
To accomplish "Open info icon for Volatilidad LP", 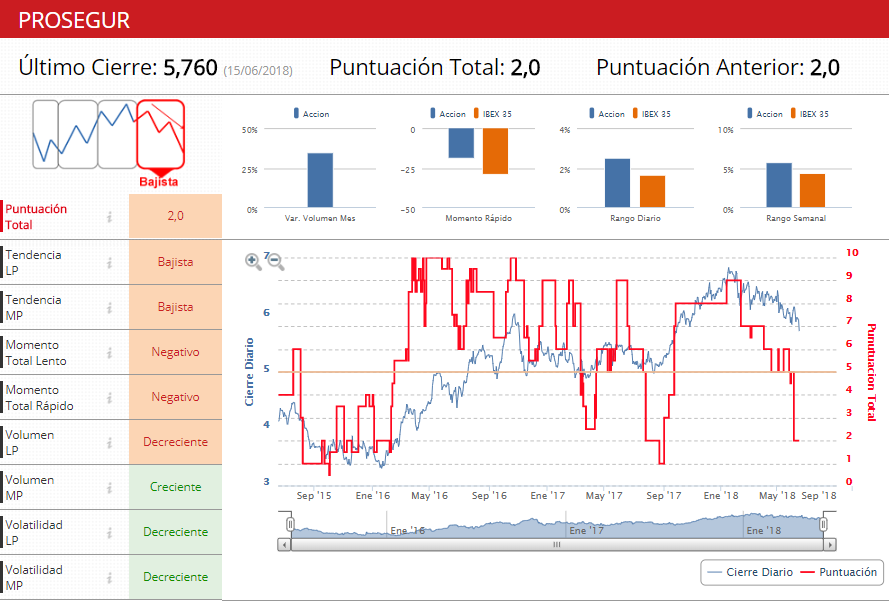I will [x=109, y=532].
